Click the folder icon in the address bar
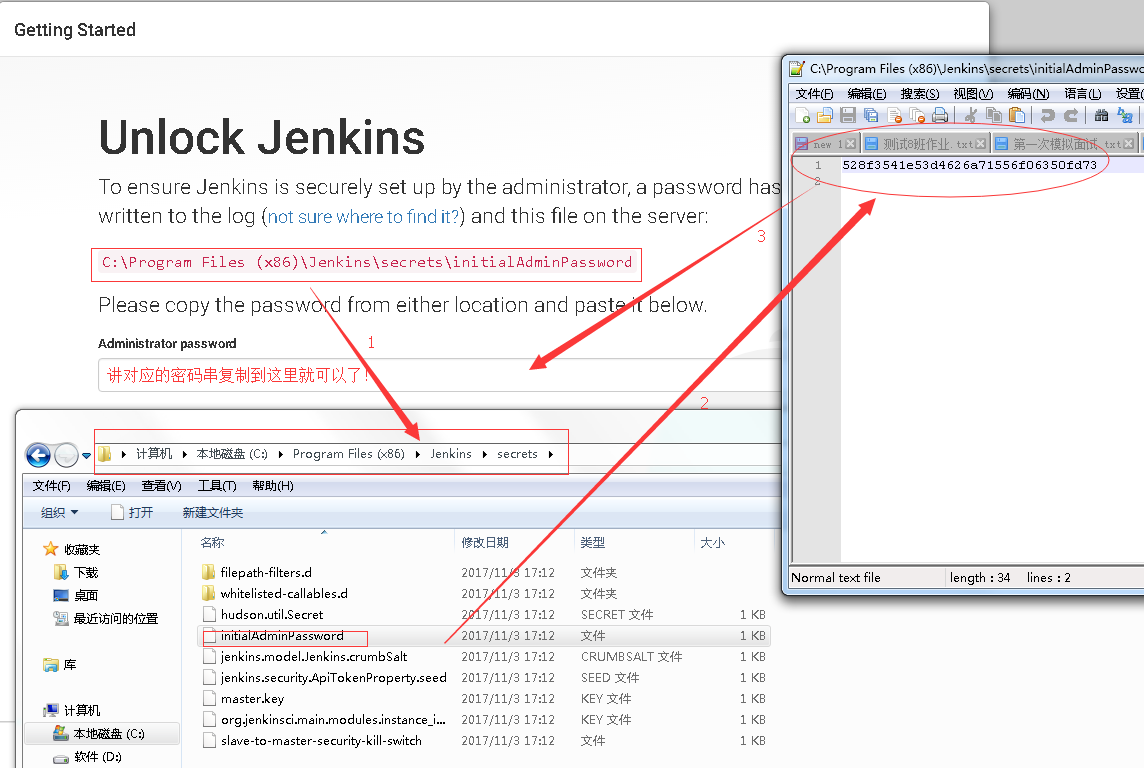This screenshot has height=768, width=1144. 105,454
